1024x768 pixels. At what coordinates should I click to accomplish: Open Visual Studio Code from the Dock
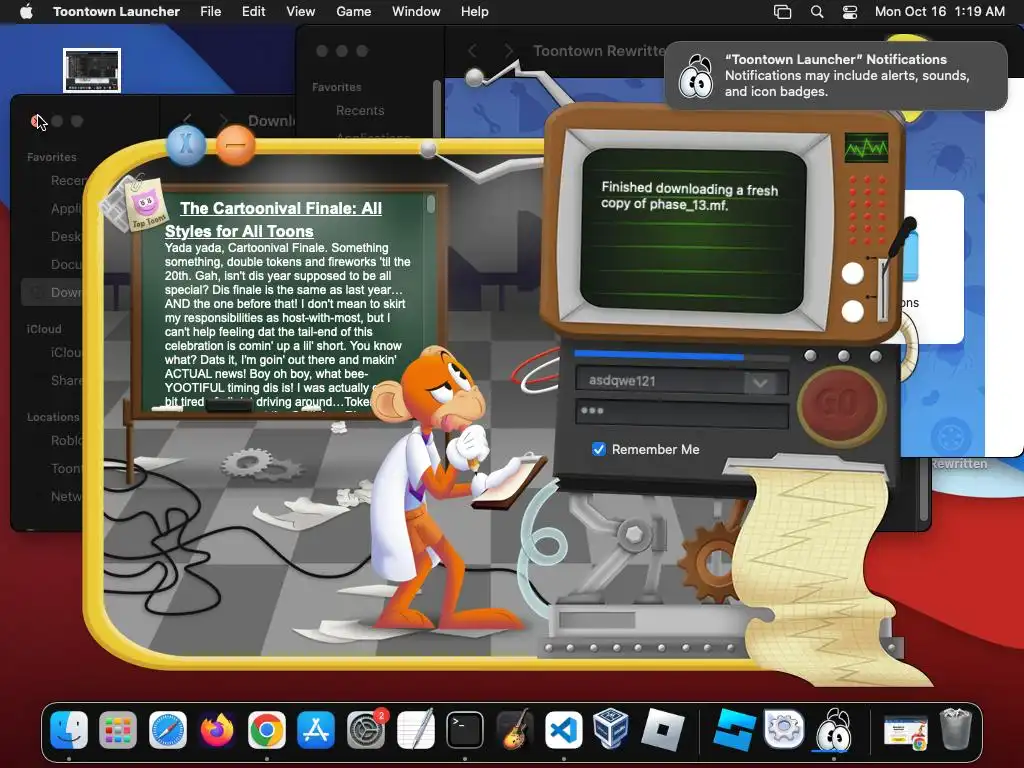[x=564, y=729]
